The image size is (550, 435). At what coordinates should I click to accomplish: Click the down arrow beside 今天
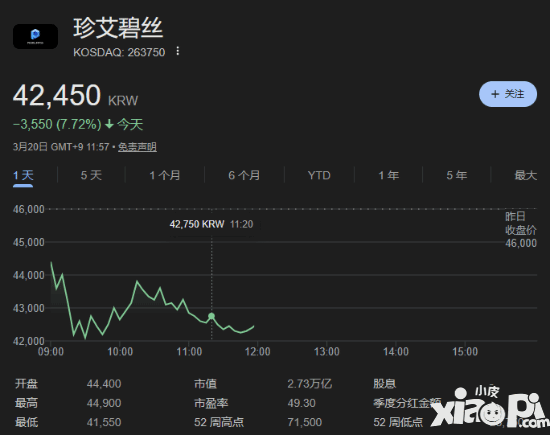(x=109, y=124)
